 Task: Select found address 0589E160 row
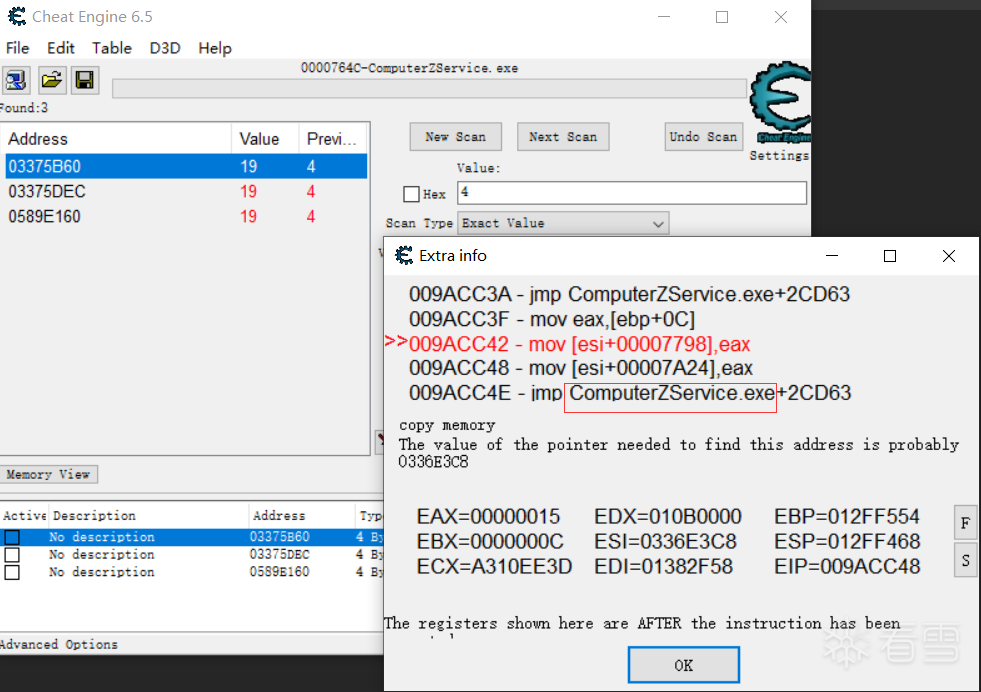point(186,216)
